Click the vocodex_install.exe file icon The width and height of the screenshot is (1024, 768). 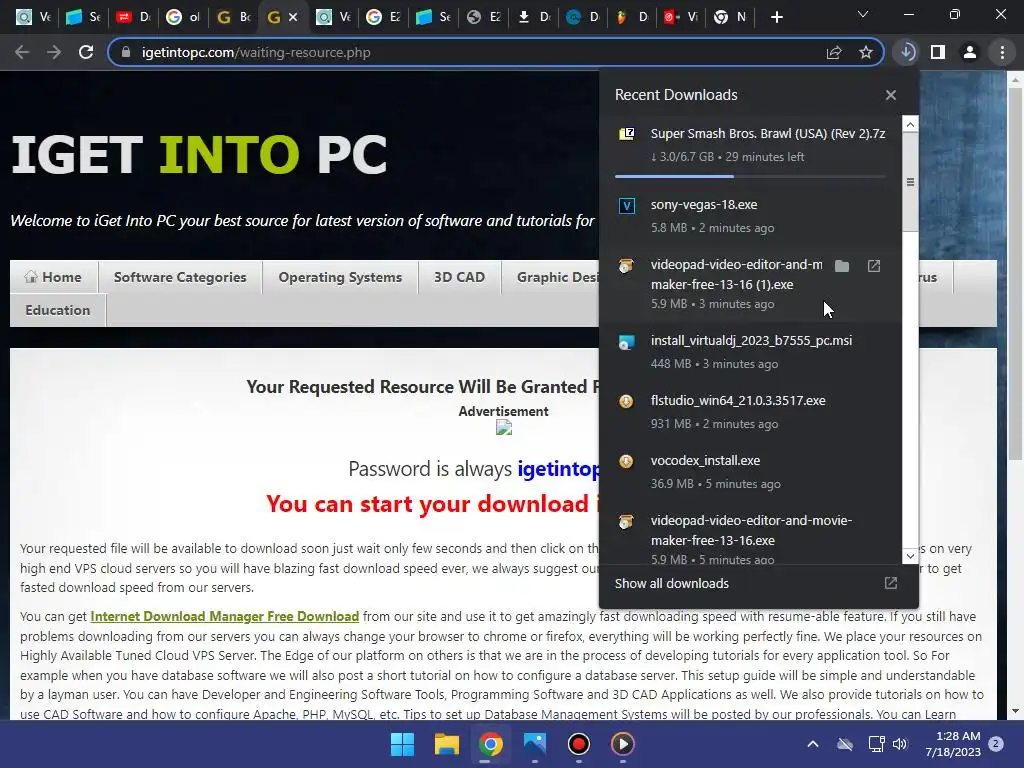click(626, 462)
